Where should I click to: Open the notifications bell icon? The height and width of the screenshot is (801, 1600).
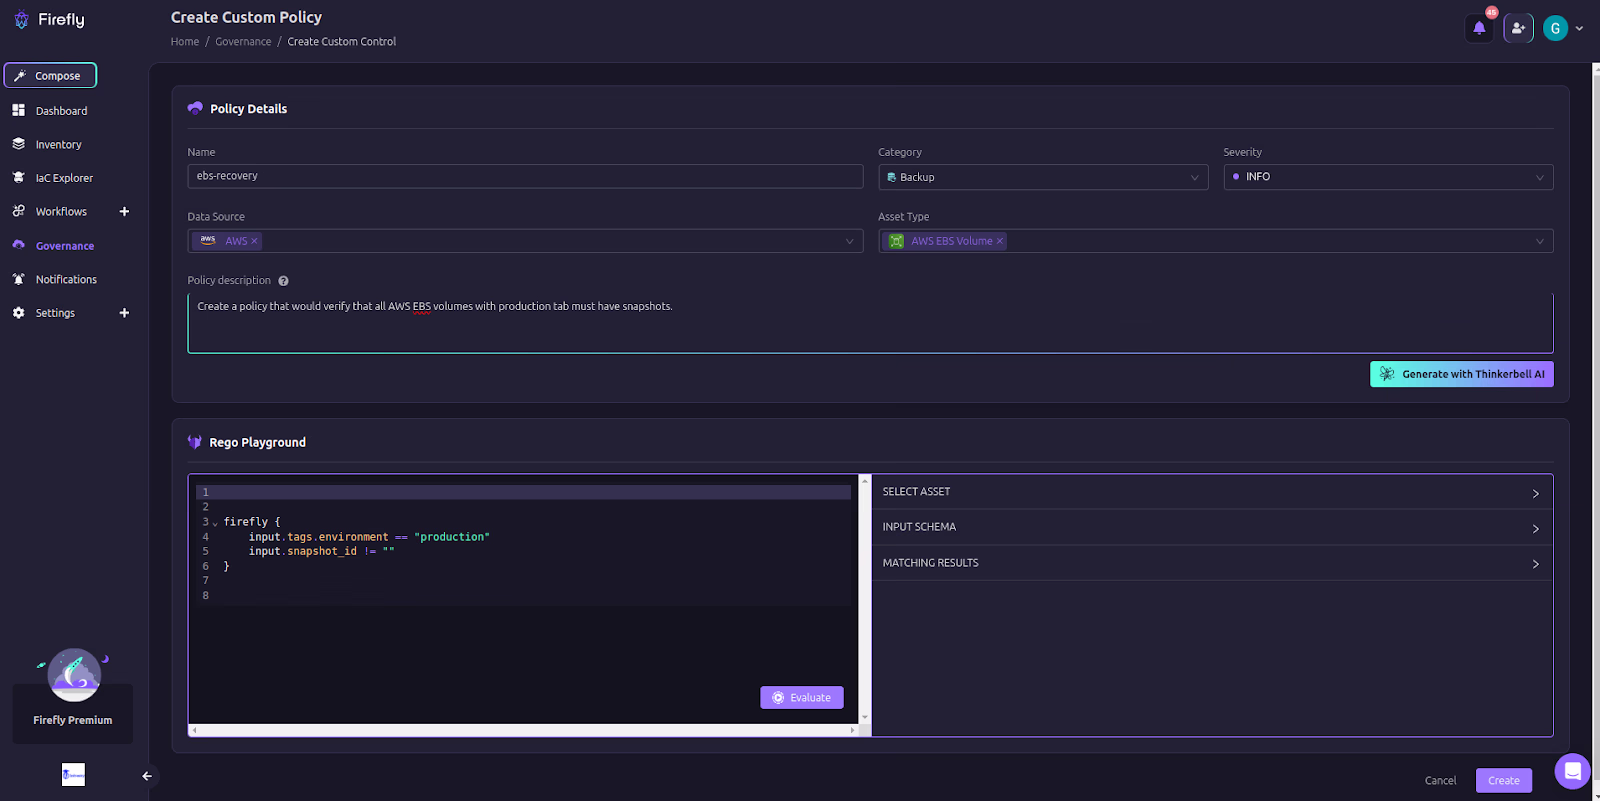coord(1479,28)
